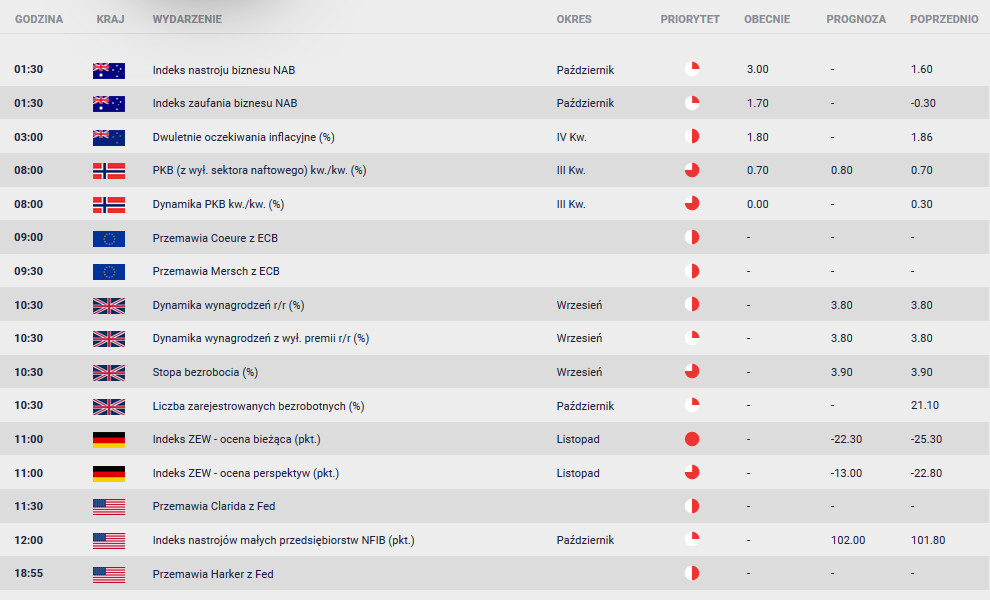Click UK flag for Dynamika wynagrodzeń r/r
The image size is (990, 600).
click(x=109, y=306)
